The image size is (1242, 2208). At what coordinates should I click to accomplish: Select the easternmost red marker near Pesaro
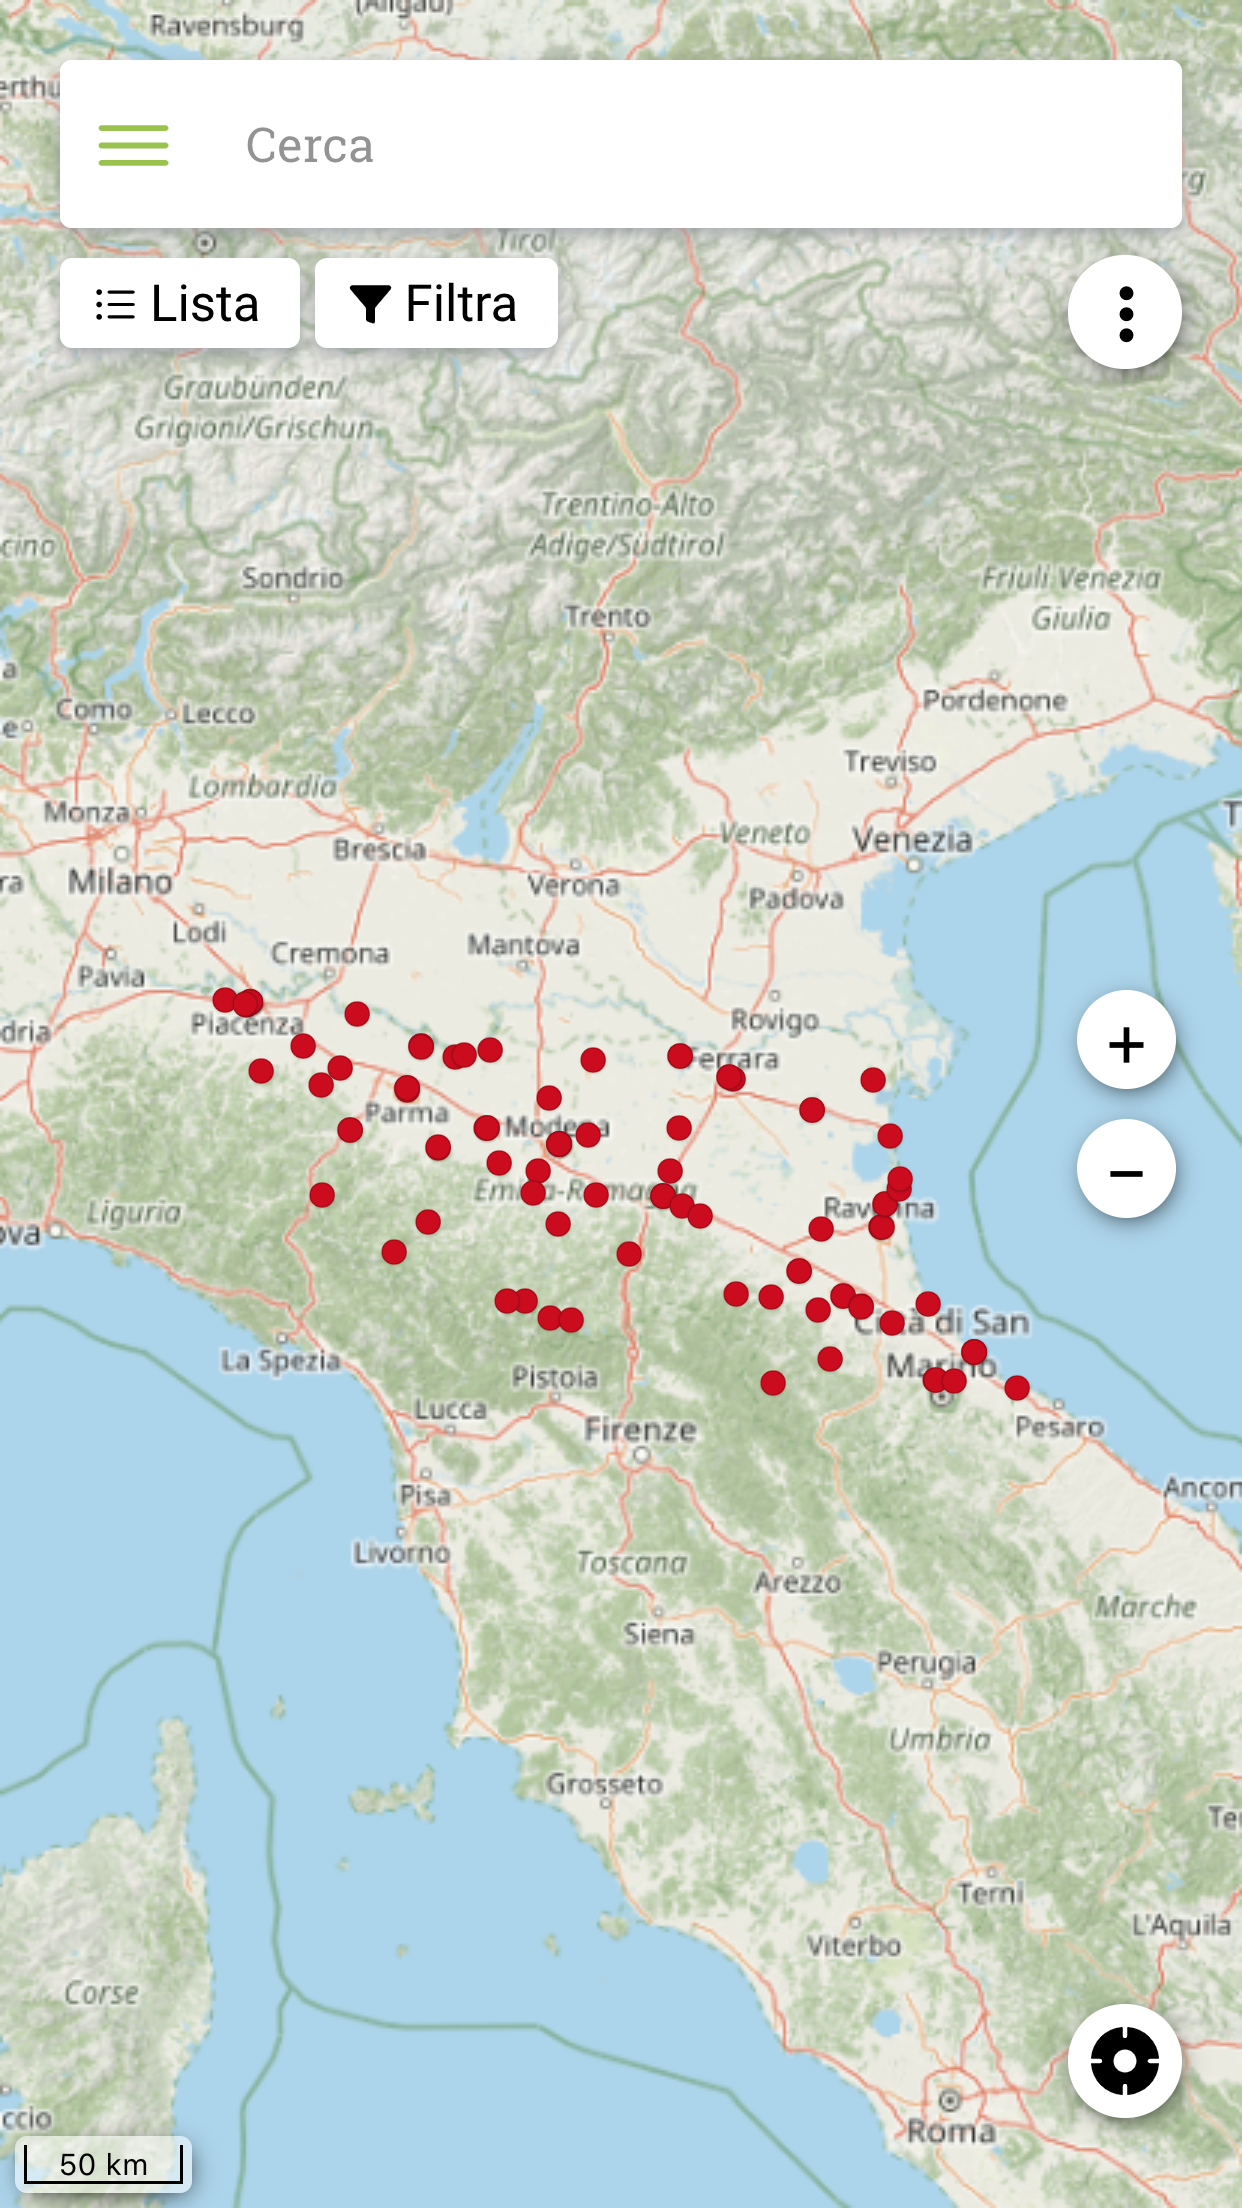[x=1017, y=1388]
